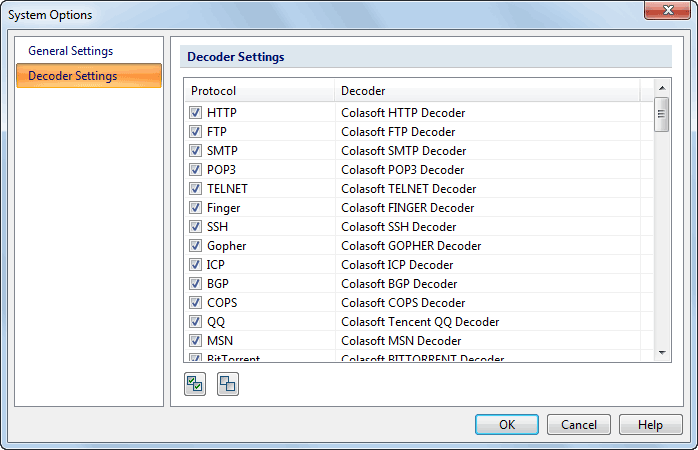The width and height of the screenshot is (698, 450).
Task: Click the HTTP protocol name
Action: pos(222,113)
